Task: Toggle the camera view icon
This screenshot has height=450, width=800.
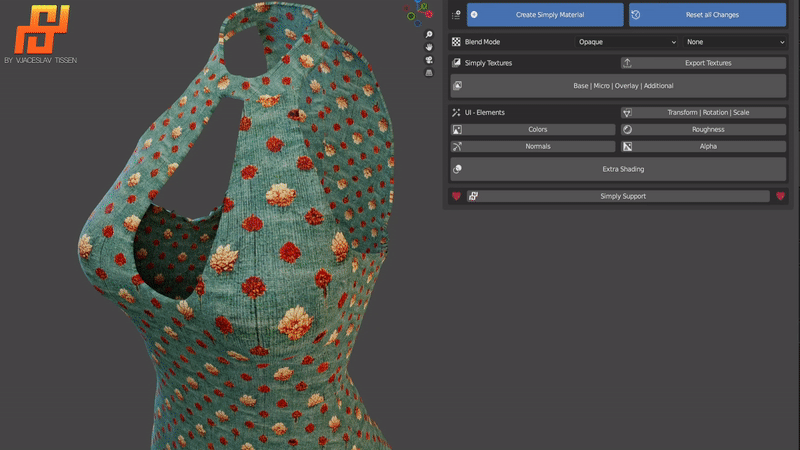Action: click(428, 60)
